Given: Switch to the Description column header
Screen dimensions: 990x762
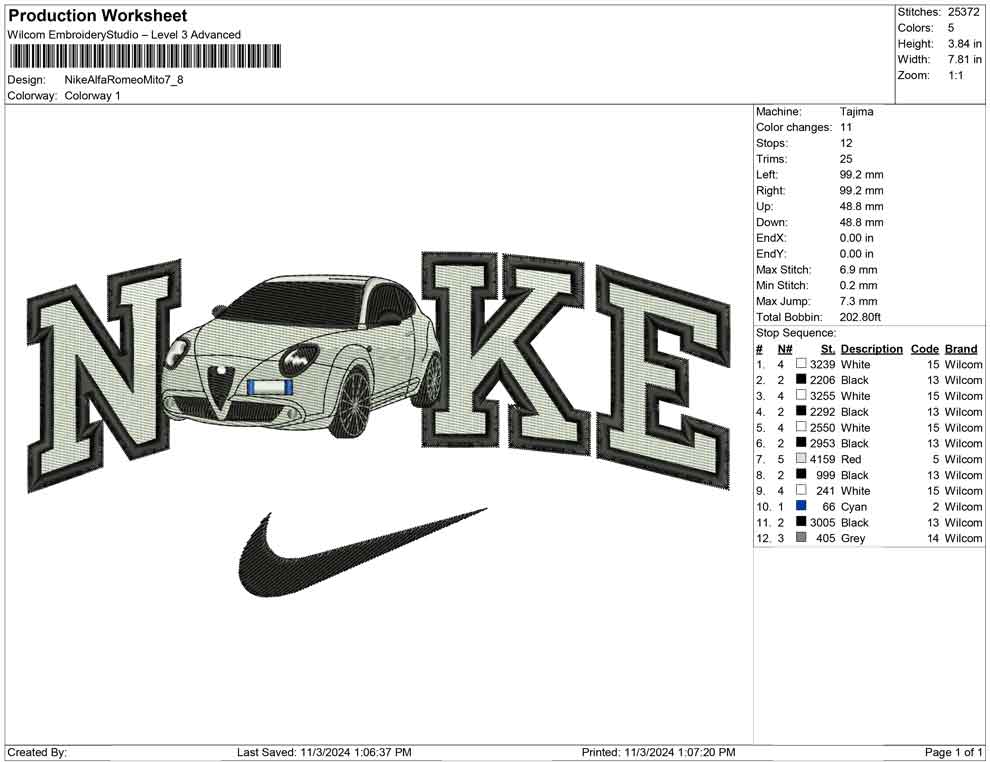Looking at the screenshot, I should coord(871,348).
